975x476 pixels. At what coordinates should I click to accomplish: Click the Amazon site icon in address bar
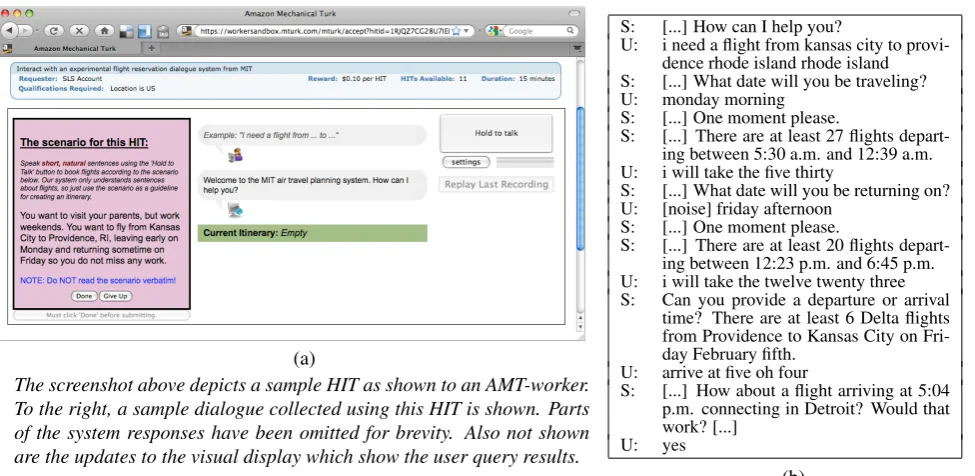click(x=185, y=30)
